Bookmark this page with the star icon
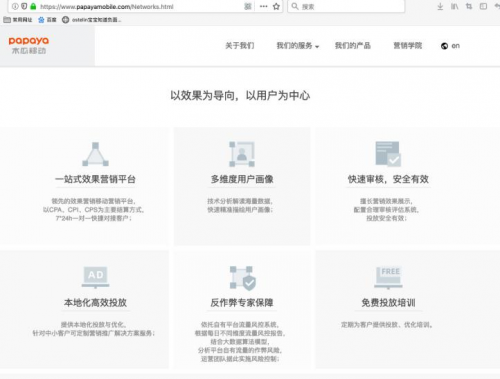 click(x=276, y=6)
